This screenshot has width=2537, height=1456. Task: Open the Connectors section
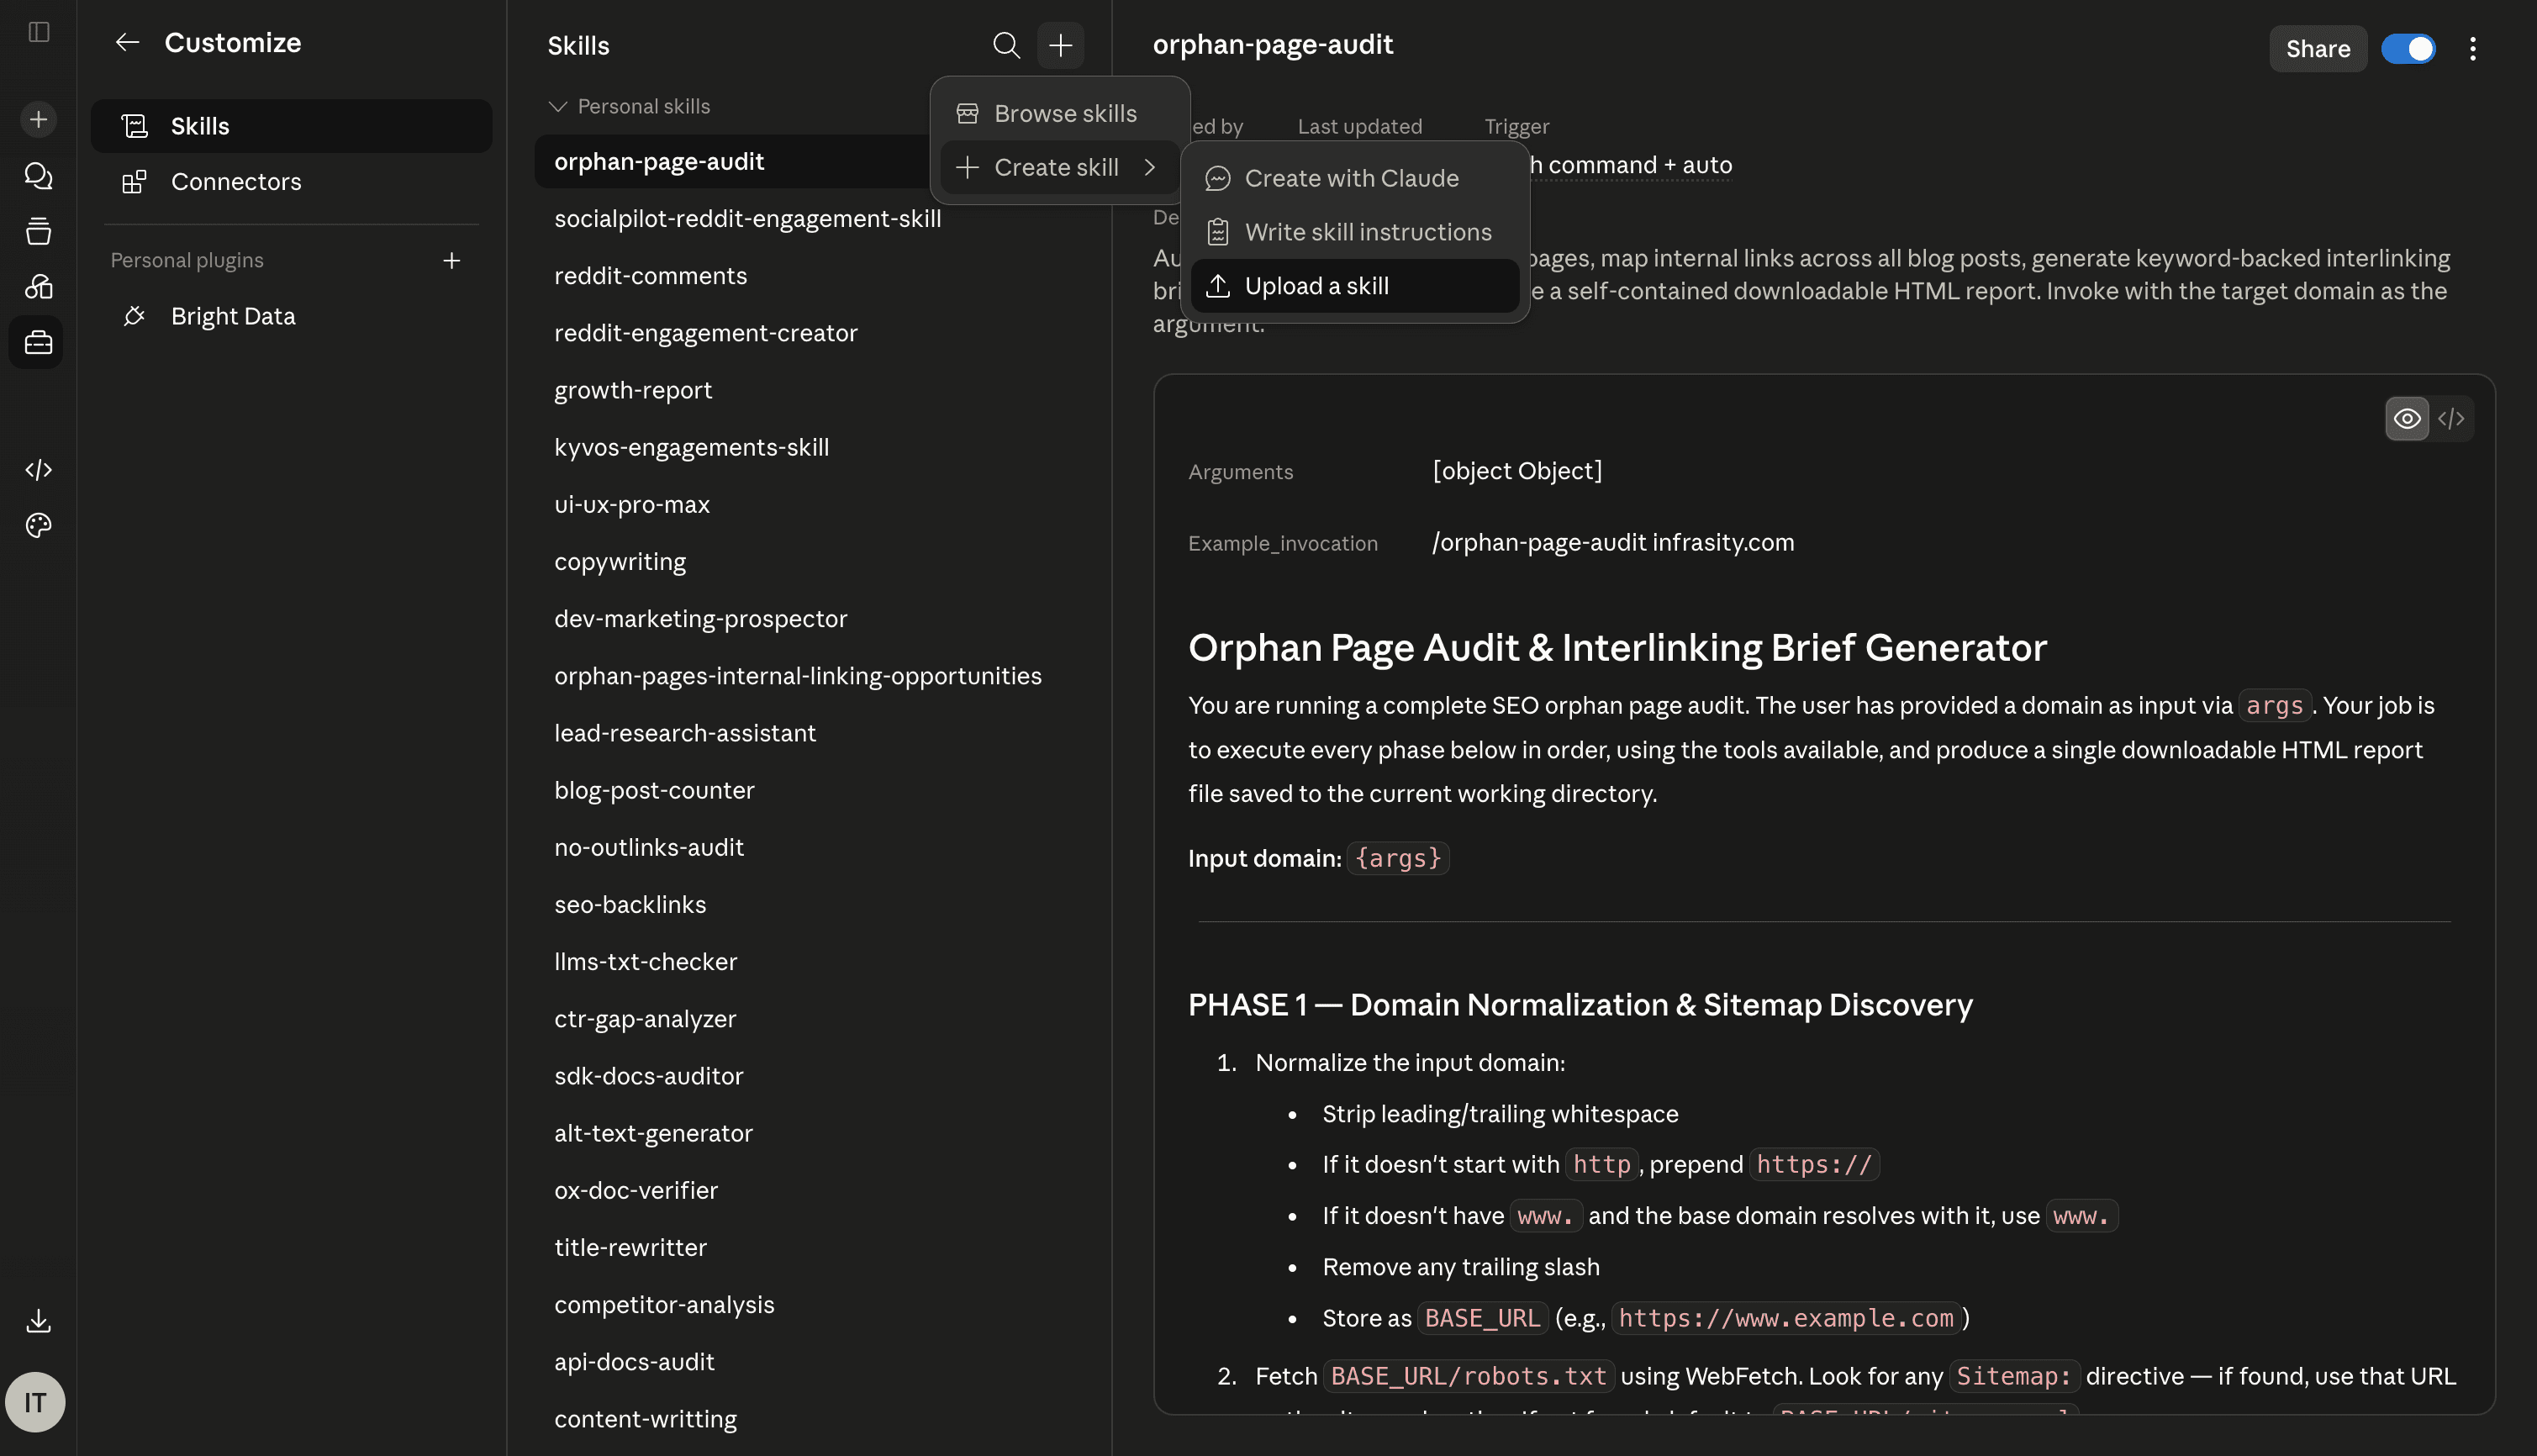pos(291,181)
